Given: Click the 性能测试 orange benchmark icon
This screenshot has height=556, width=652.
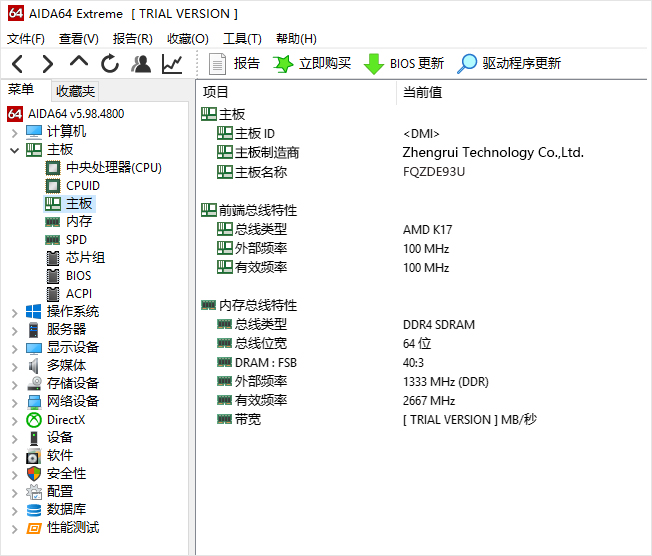Looking at the screenshot, I should click(34, 529).
